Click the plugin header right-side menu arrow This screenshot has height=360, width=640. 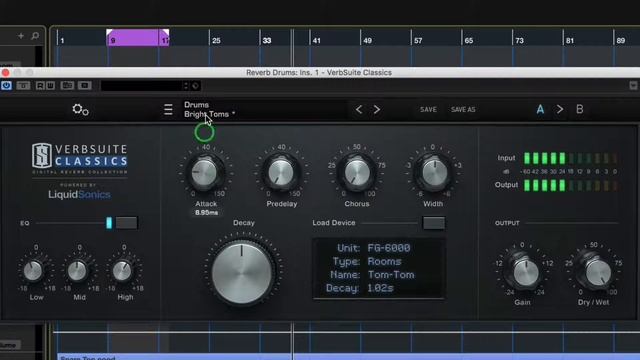click(633, 85)
